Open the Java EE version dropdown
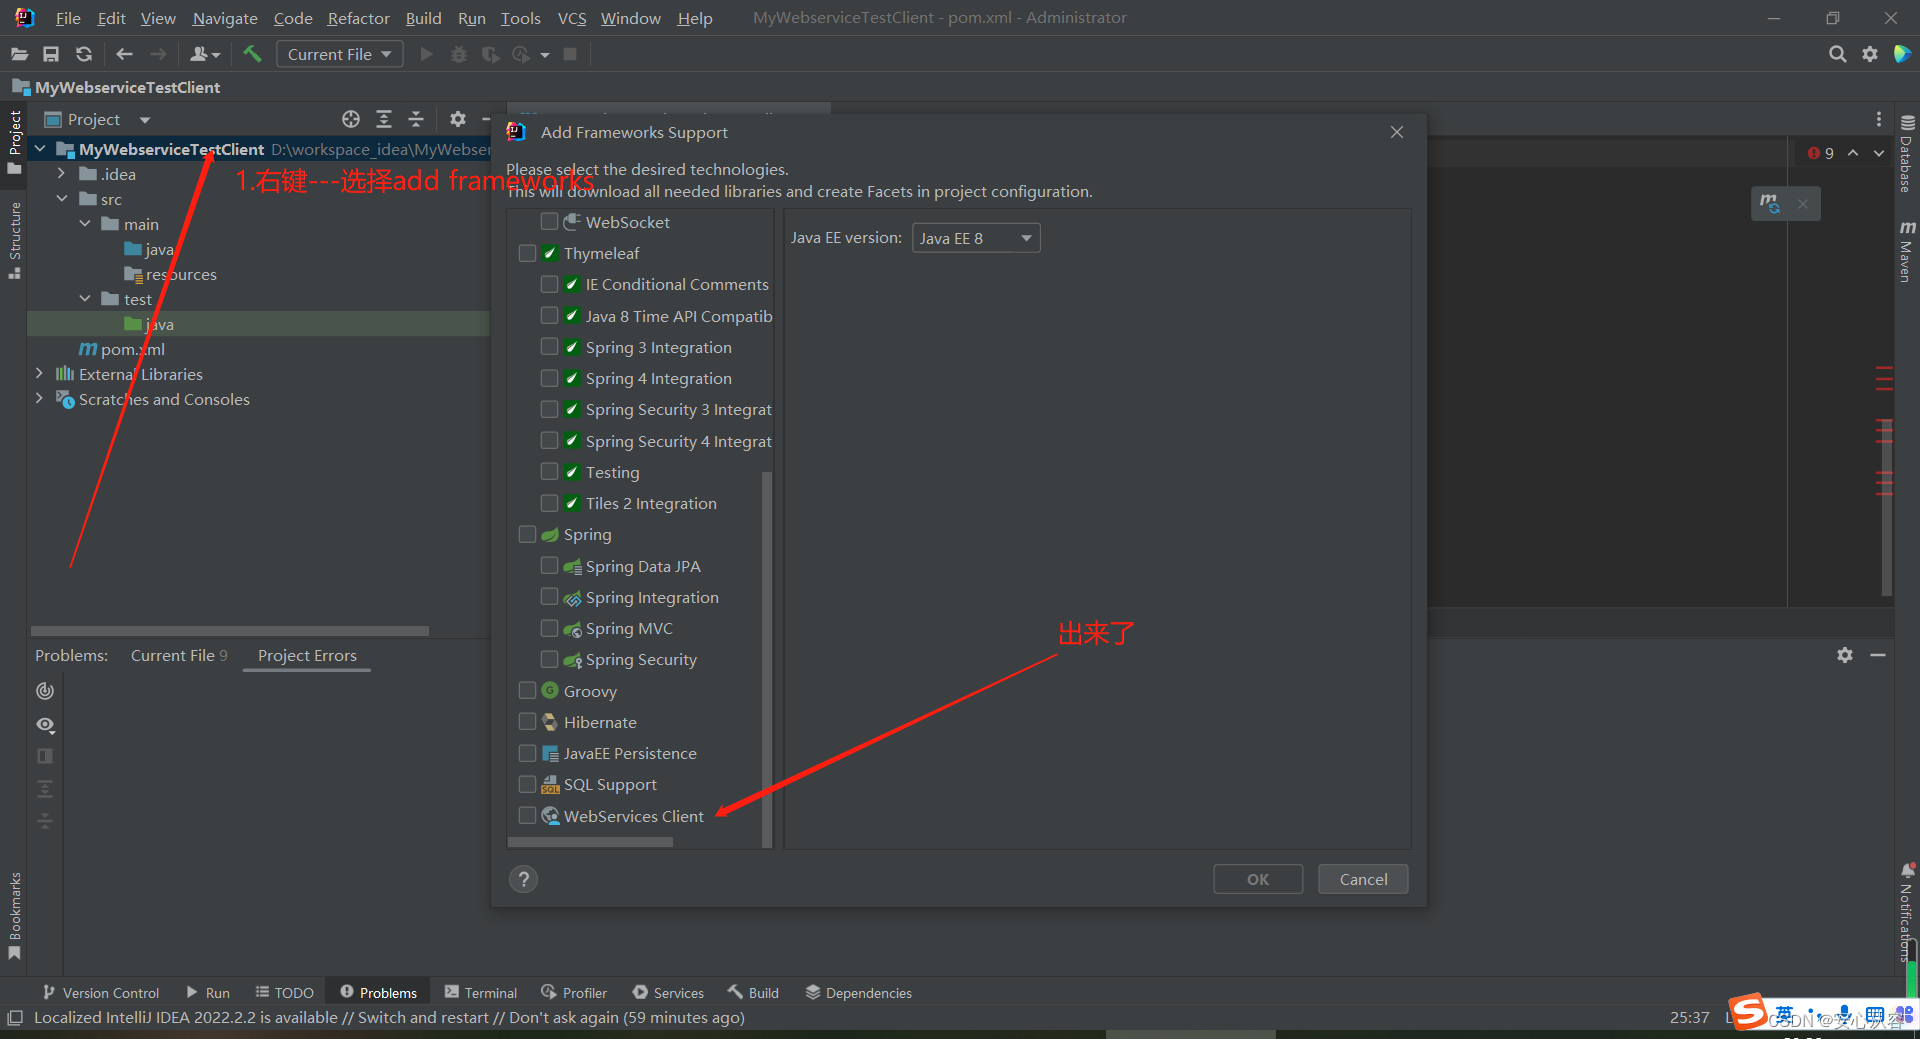This screenshot has width=1920, height=1039. tap(975, 238)
